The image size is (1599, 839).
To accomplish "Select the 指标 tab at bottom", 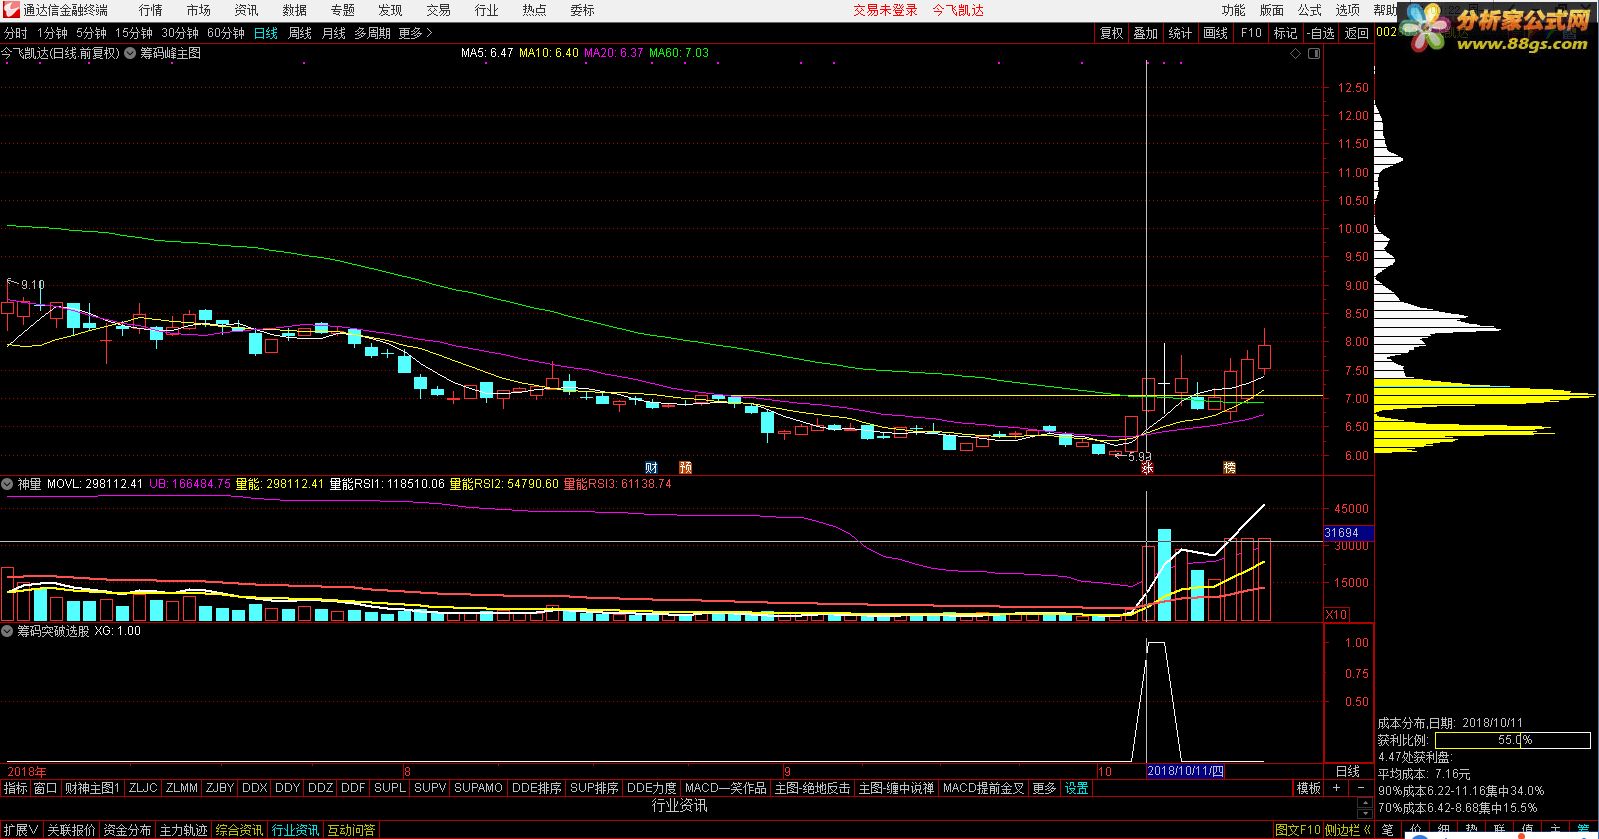I will click(15, 788).
